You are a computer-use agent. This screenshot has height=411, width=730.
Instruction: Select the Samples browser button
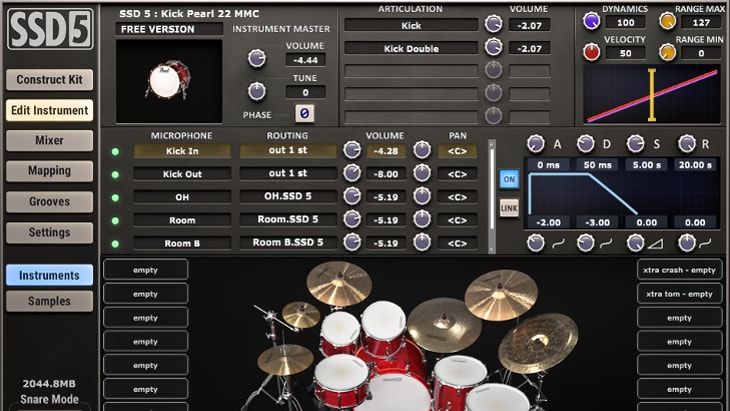49,301
